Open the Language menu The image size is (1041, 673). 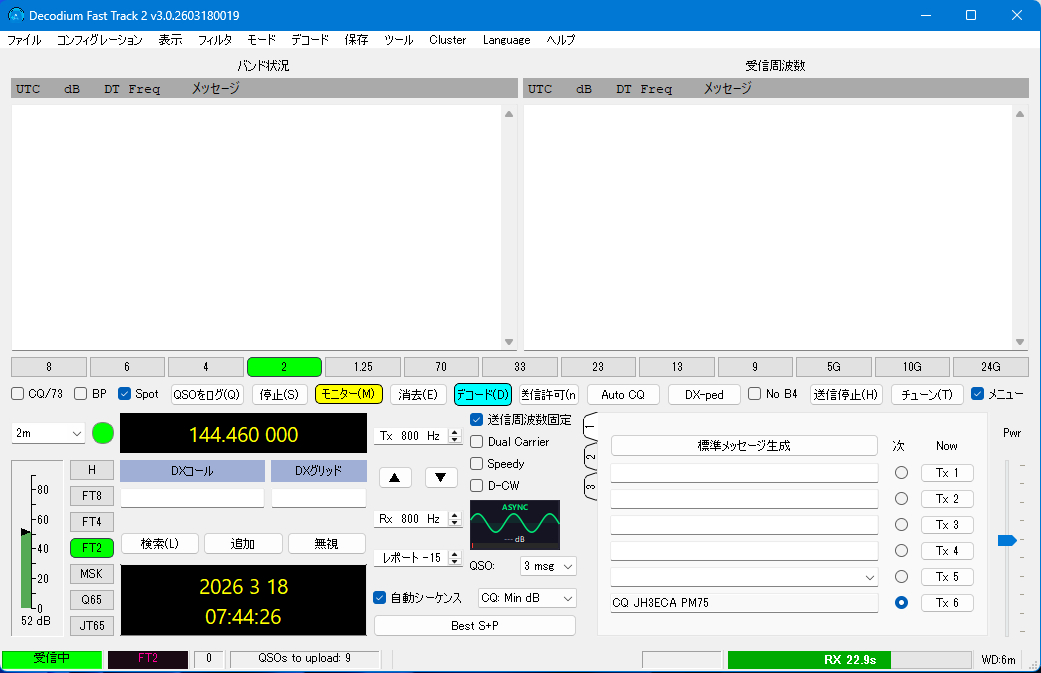click(506, 40)
